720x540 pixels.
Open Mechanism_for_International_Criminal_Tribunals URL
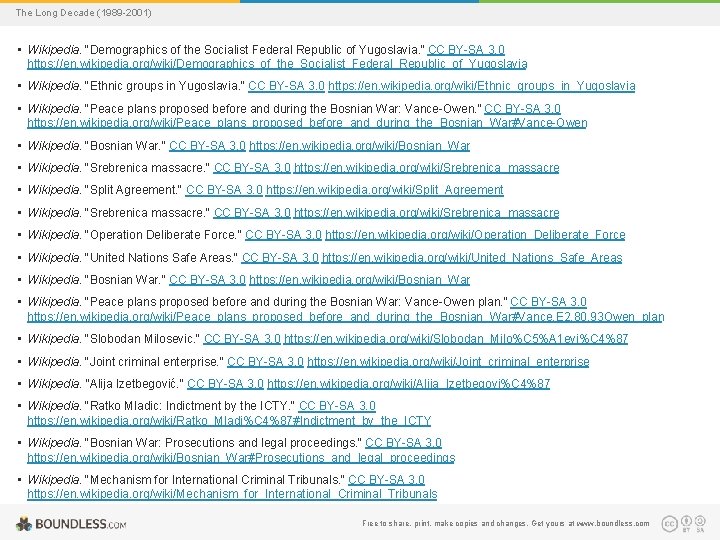(x=232, y=494)
